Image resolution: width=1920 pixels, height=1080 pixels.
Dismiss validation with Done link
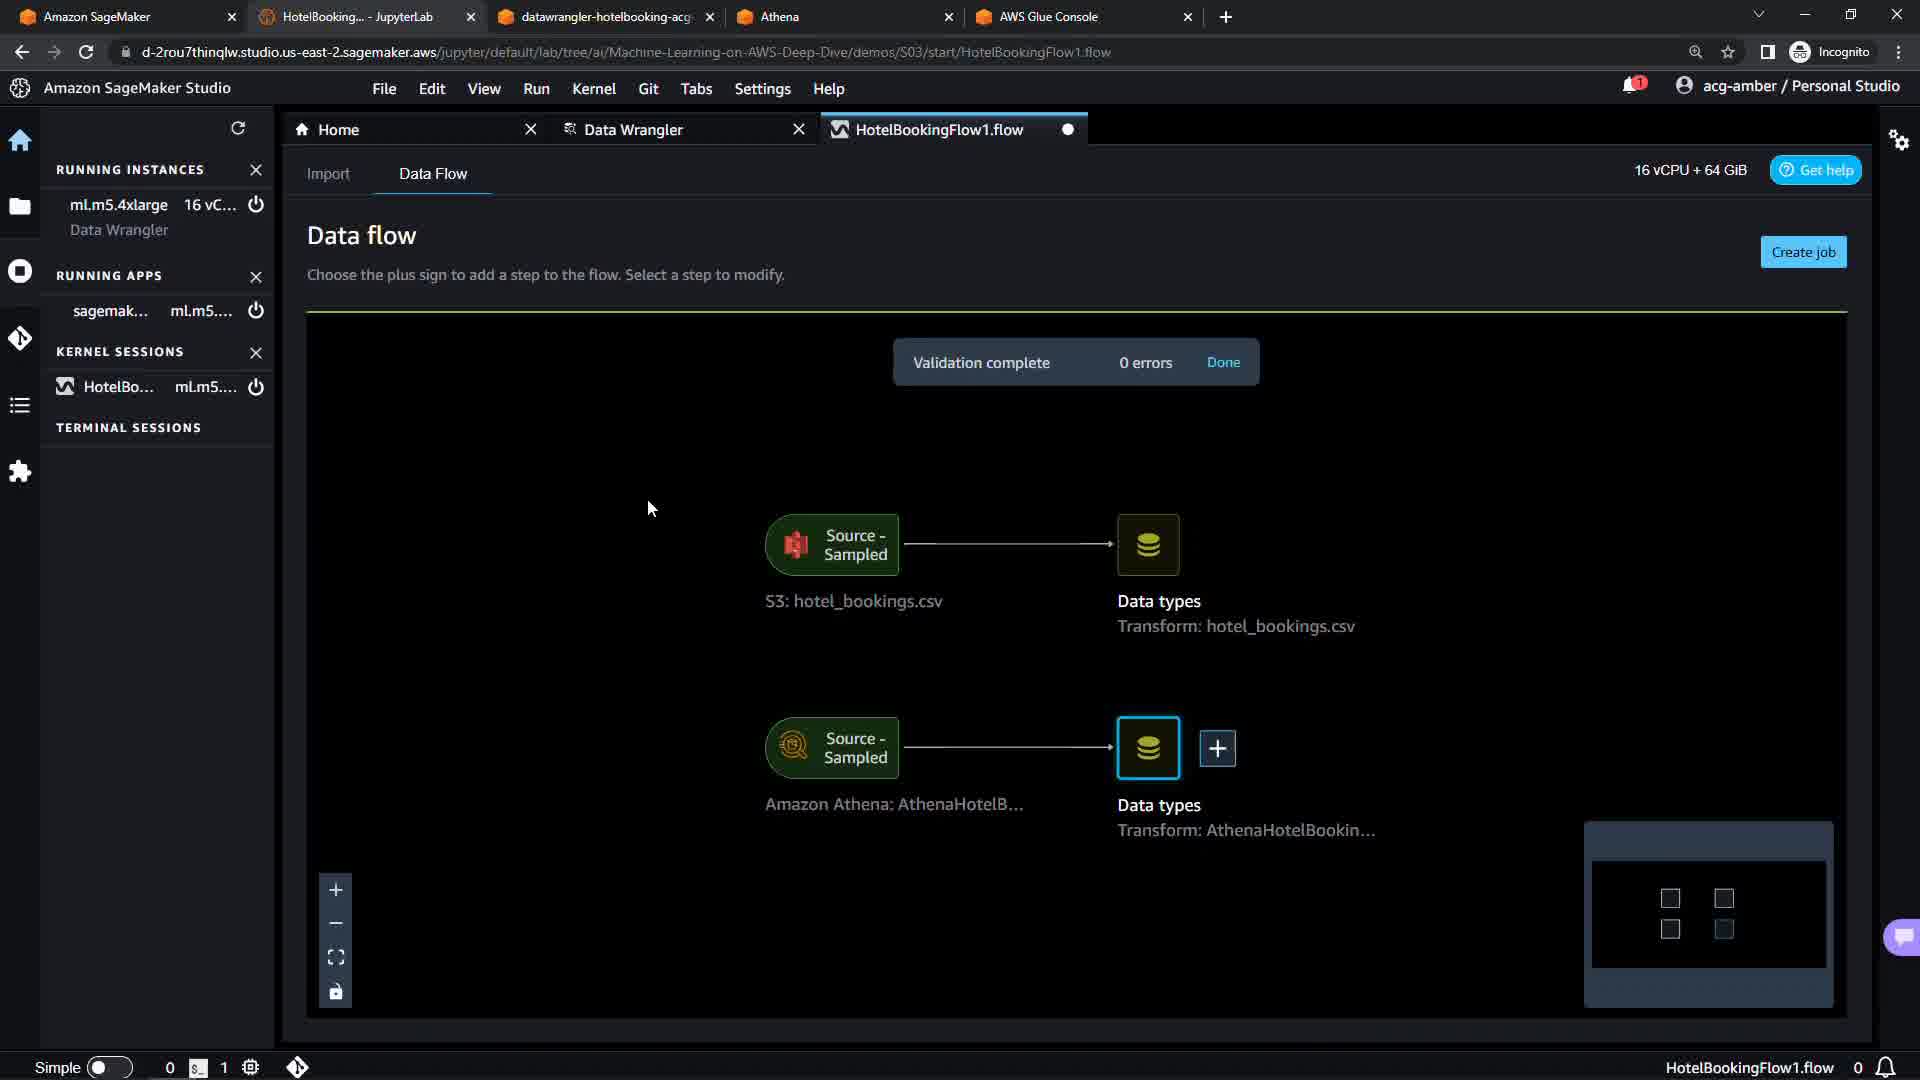pos(1223,362)
